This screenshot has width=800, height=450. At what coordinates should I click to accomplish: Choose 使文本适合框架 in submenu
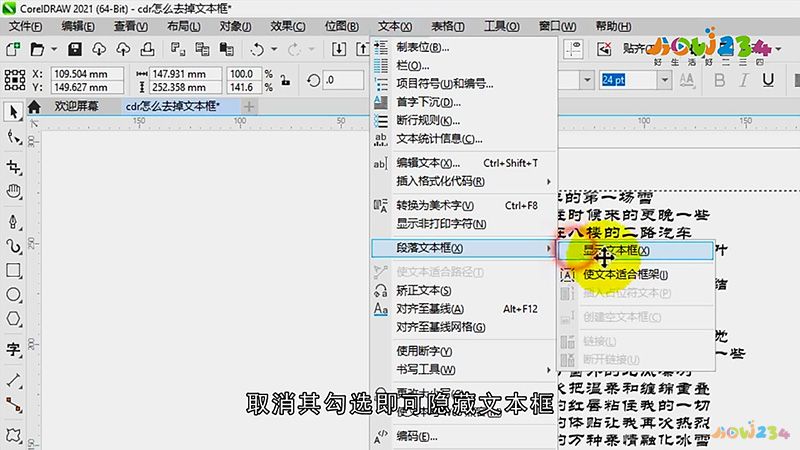635,274
